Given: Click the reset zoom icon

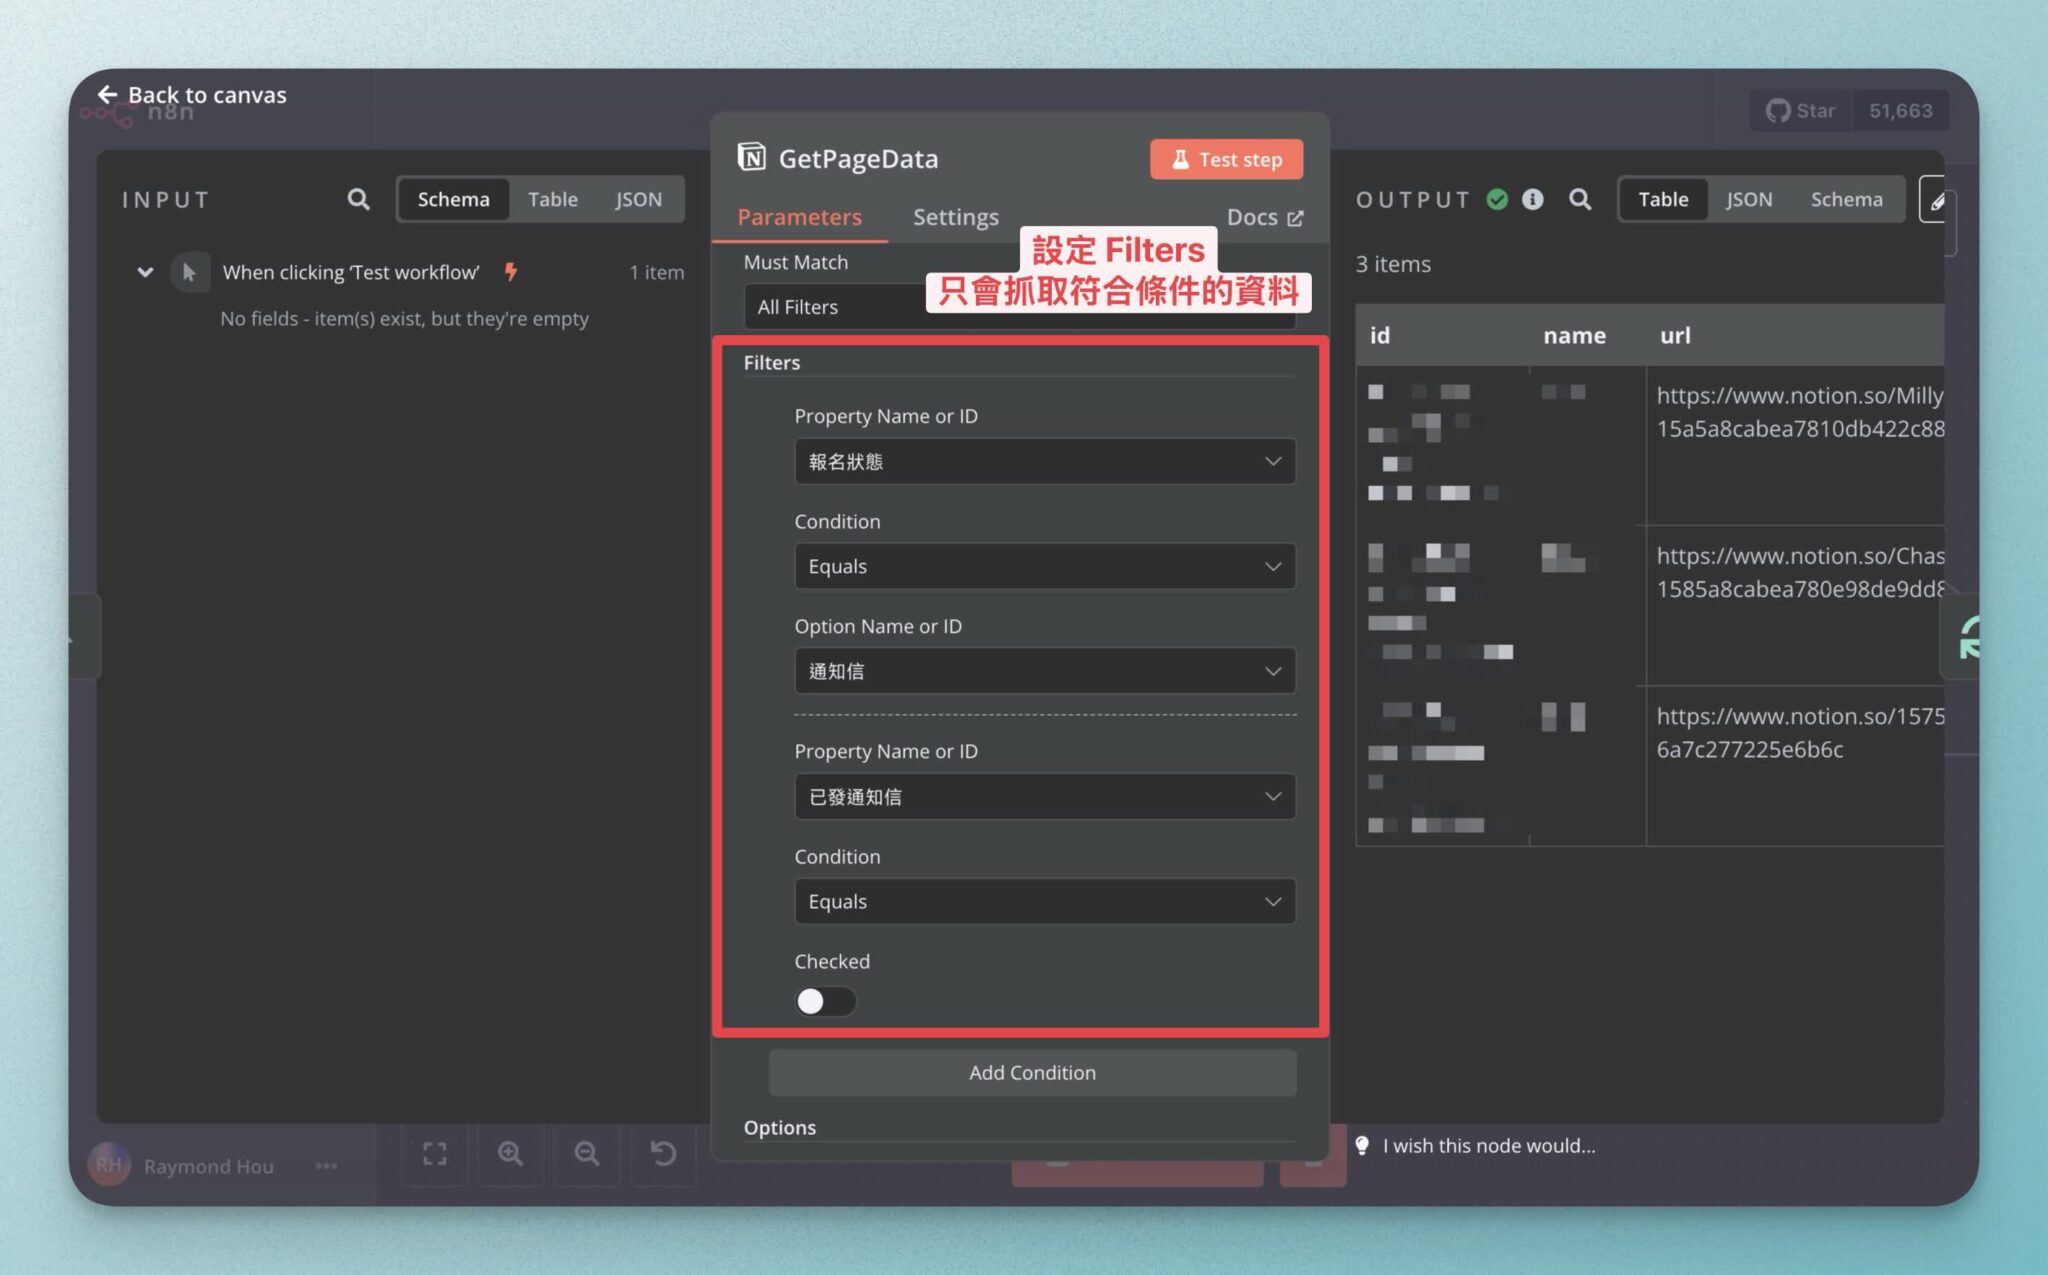Looking at the screenshot, I should [663, 1154].
